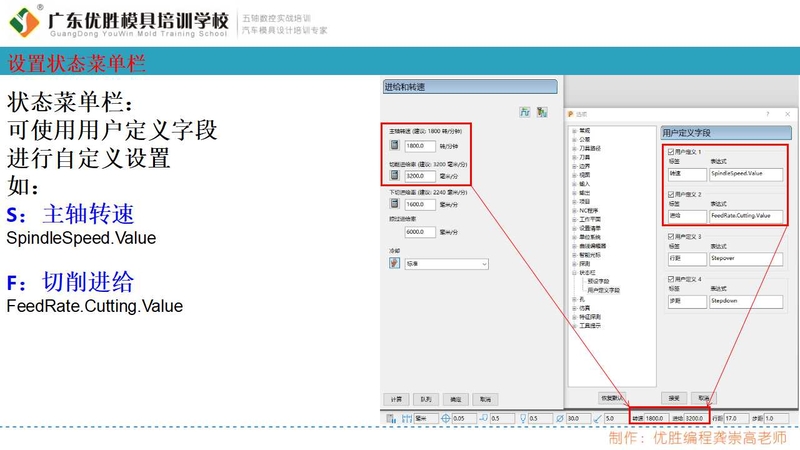Click the spindle speed field showing 1800.0
Image resolution: width=800 pixels, height=450 pixels.
tap(420, 146)
